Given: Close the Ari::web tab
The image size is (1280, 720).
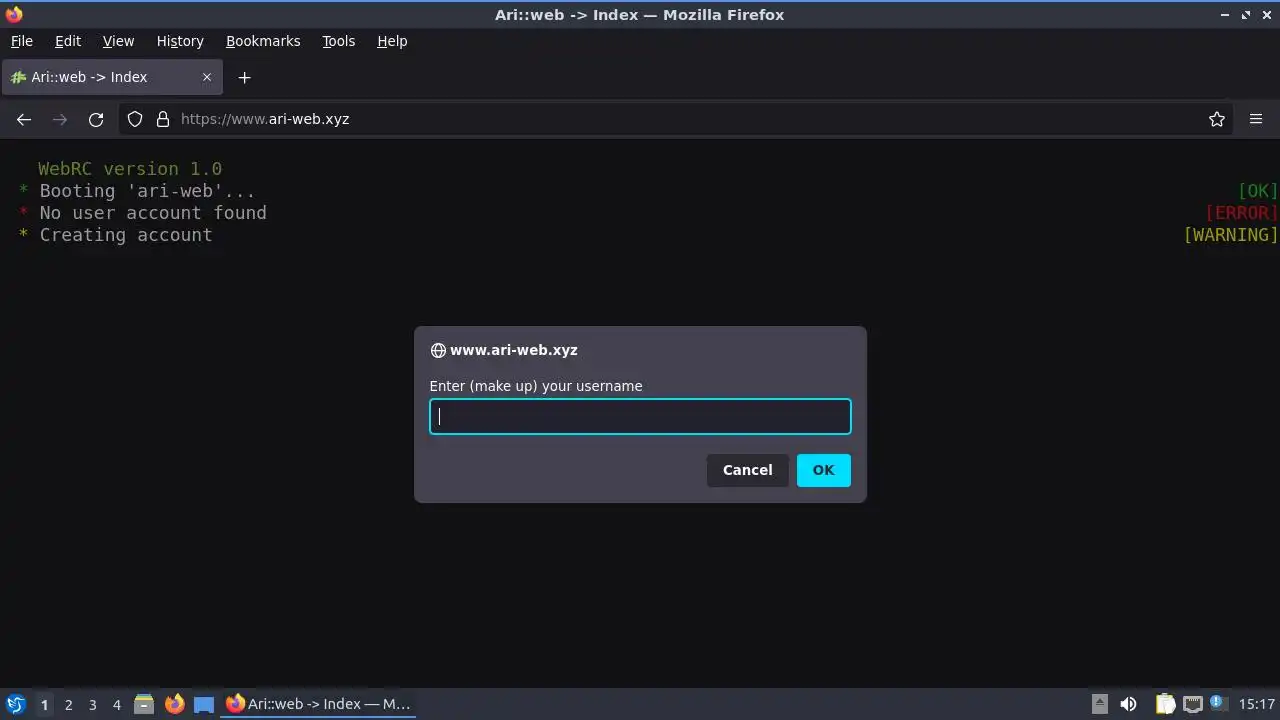Looking at the screenshot, I should click(207, 77).
